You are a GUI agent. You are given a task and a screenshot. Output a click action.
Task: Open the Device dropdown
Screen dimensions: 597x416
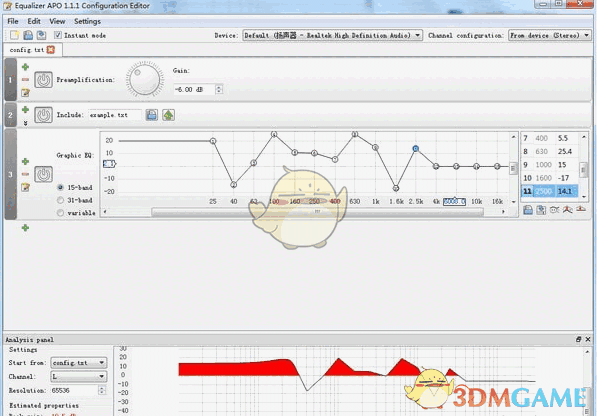pyautogui.click(x=332, y=35)
